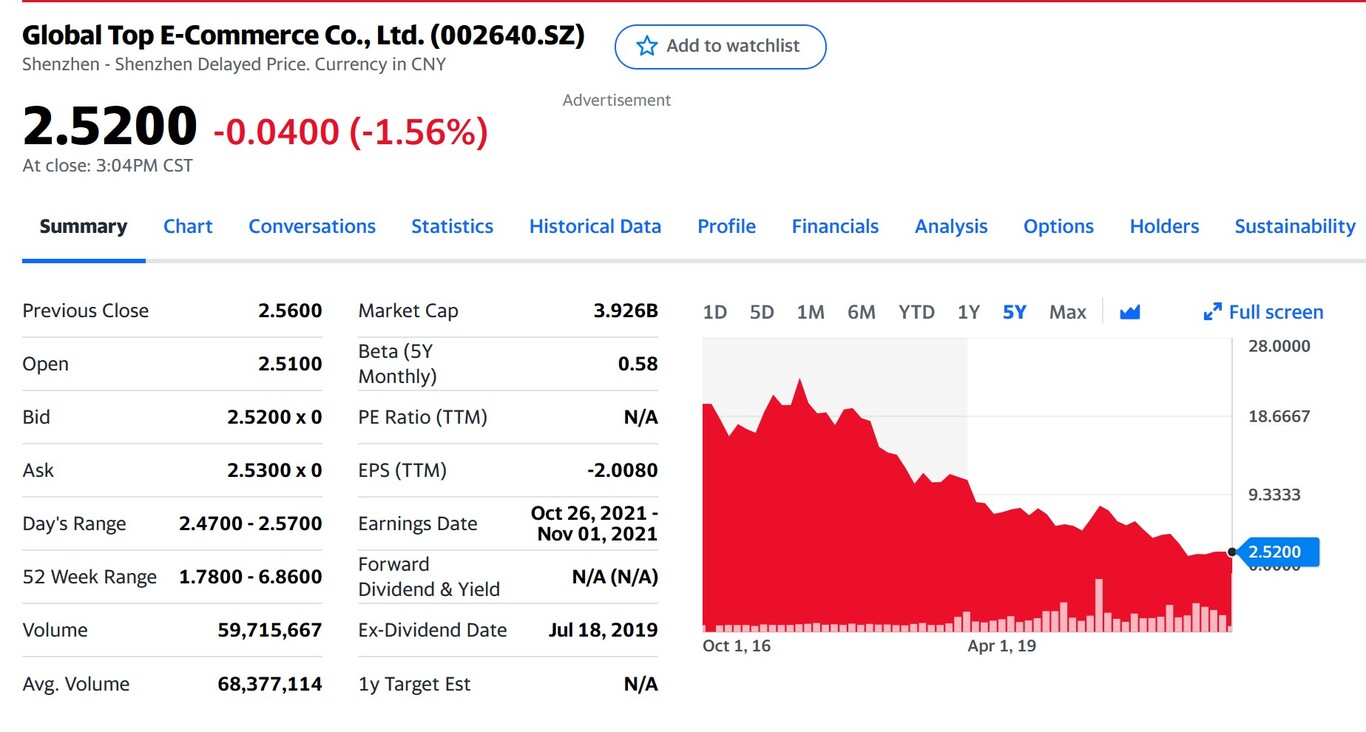
Task: Click the Beta (5Y Monthly) label
Action: (x=397, y=364)
